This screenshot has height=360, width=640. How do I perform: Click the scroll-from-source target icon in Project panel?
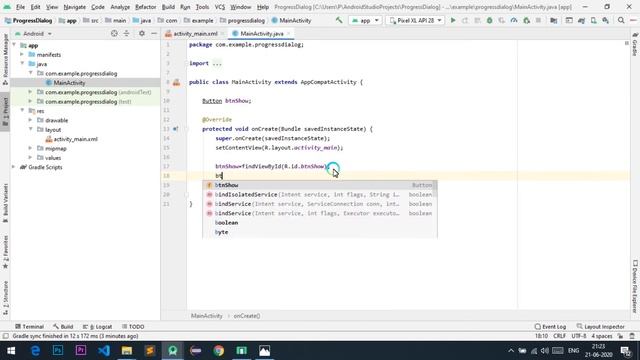click(x=114, y=33)
